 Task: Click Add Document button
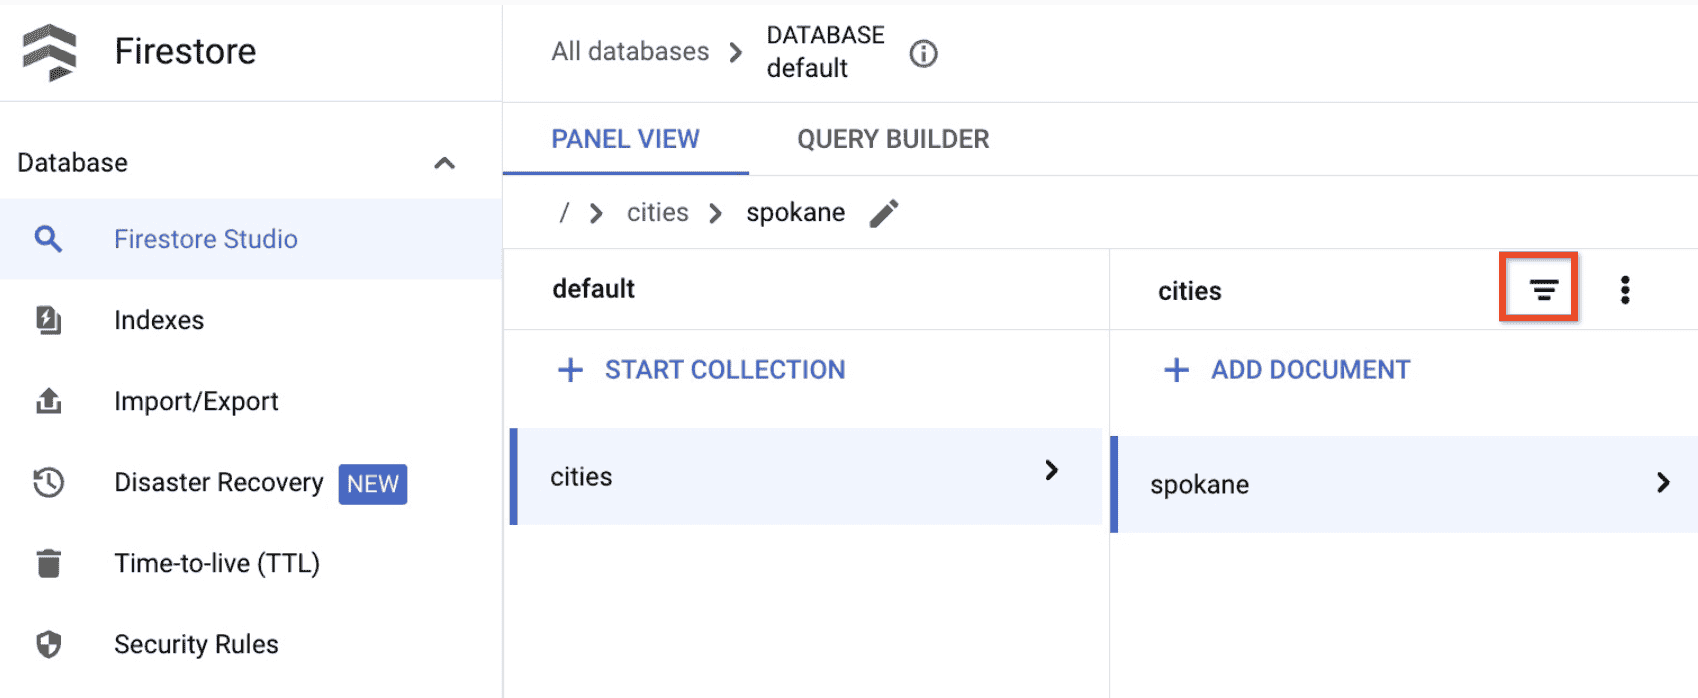tap(1288, 370)
